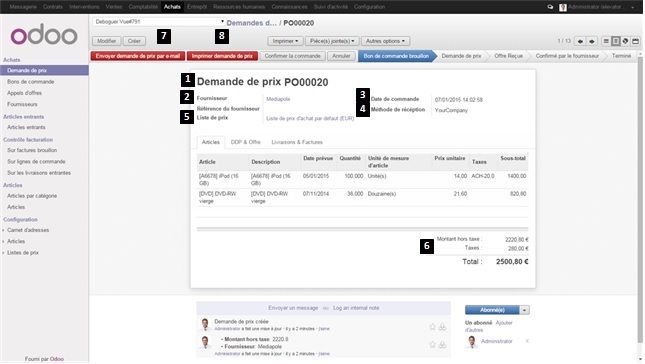Screen dimensions: 645x364
Task: Go to next record arrow
Action: (592, 41)
